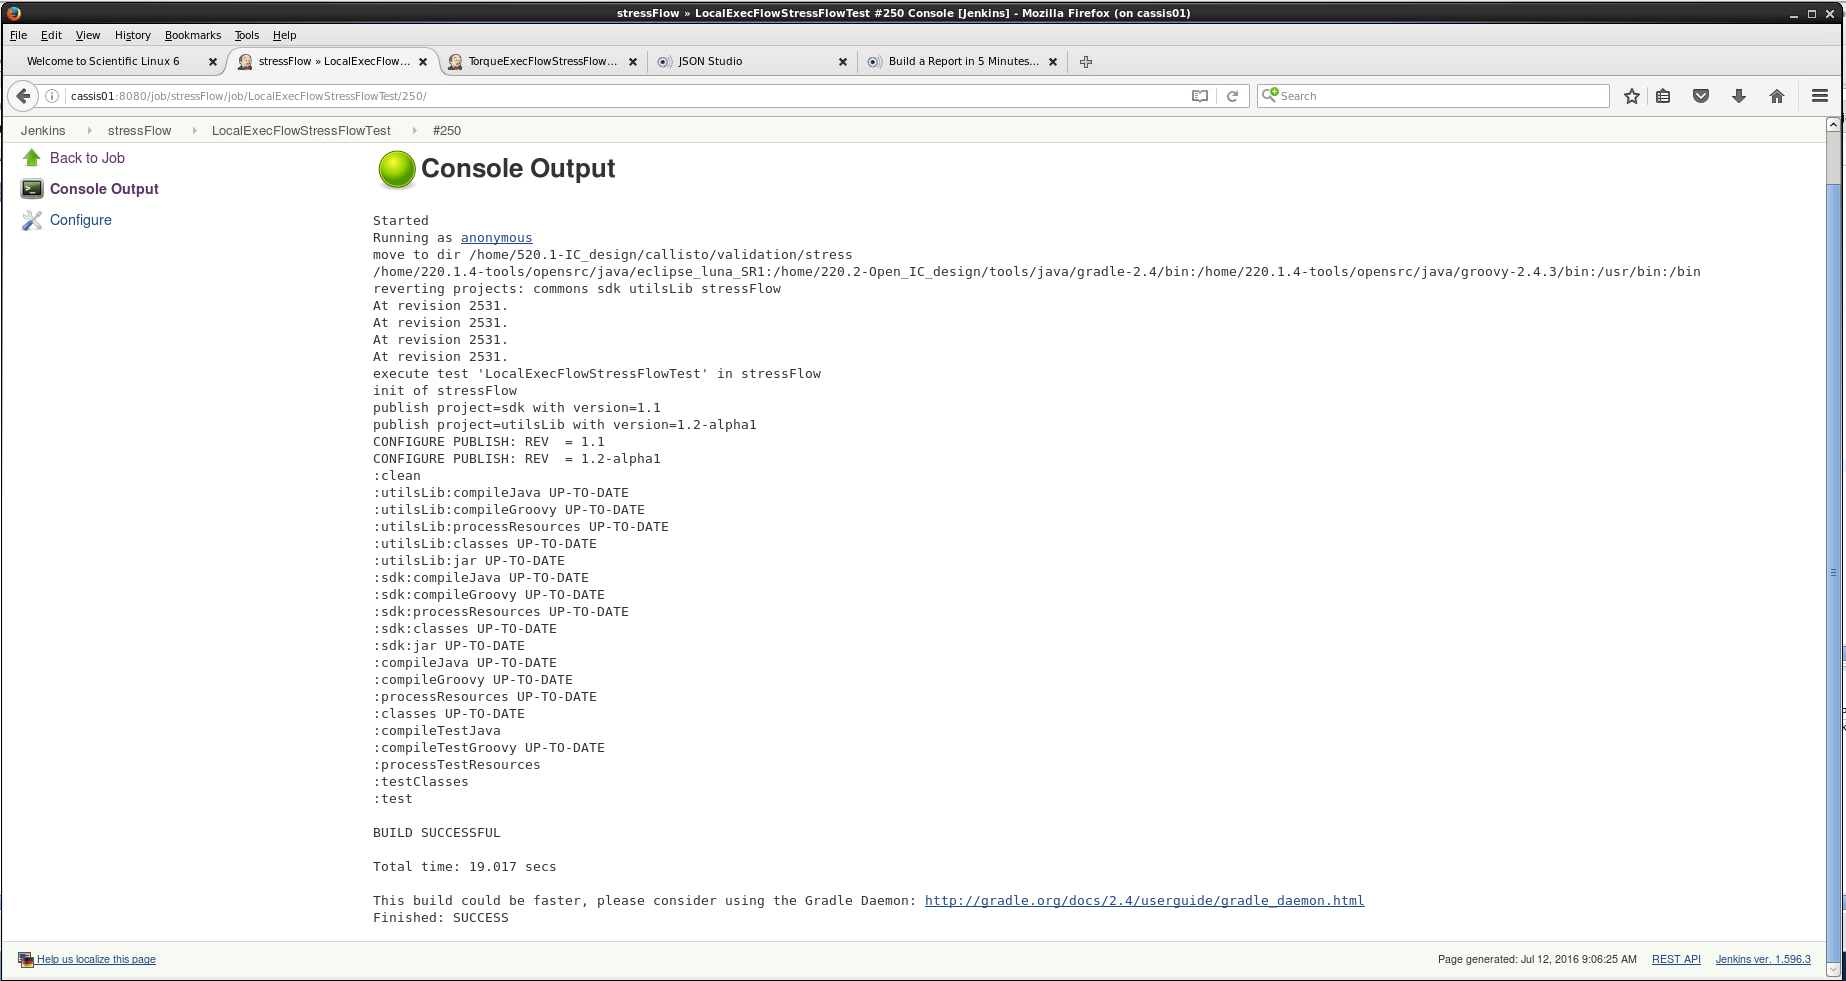This screenshot has height=981, width=1846.
Task: Go back with browser back arrow
Action: 24,96
